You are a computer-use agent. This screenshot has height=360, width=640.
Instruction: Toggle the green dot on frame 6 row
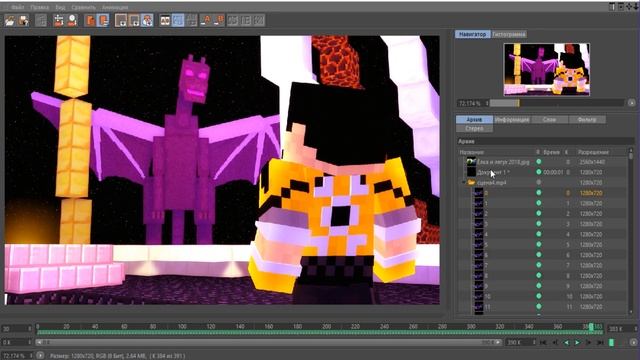click(x=539, y=255)
